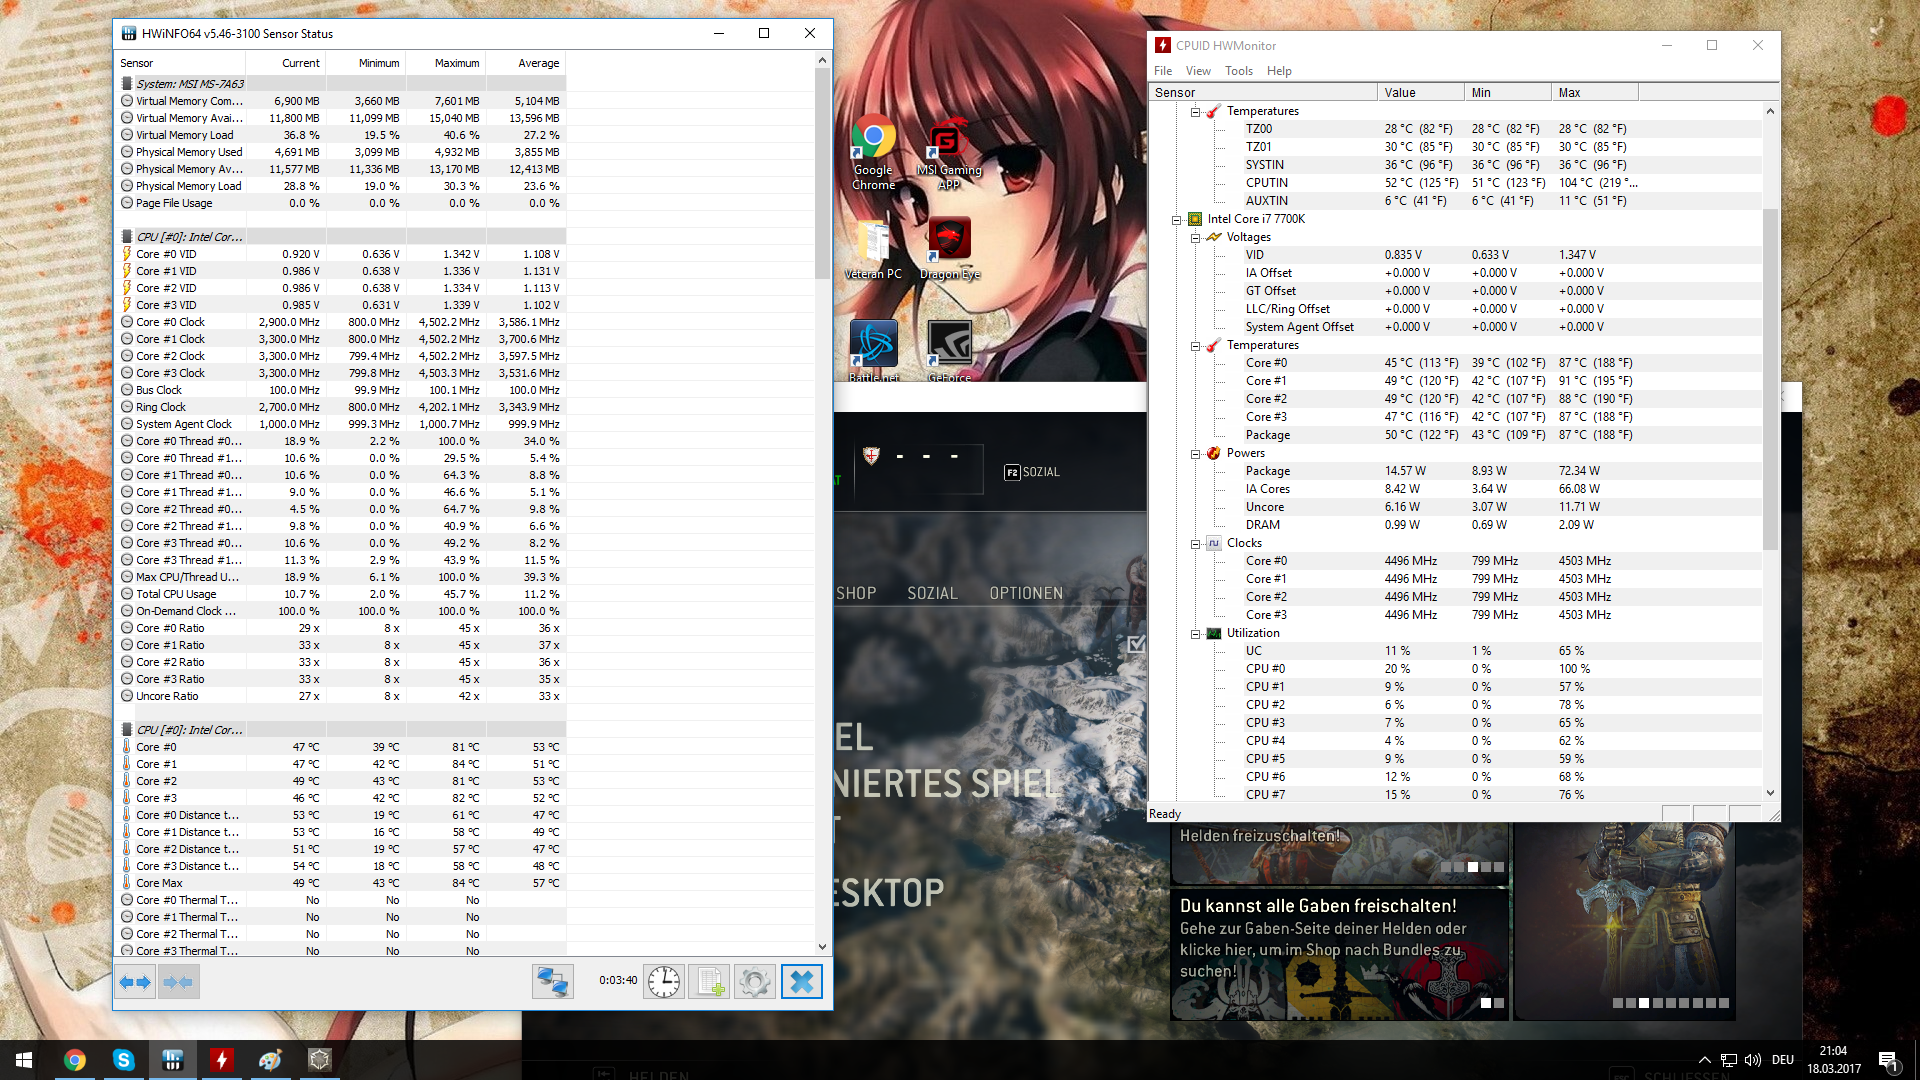Start logging with the sheet plus icon
Viewport: 1920px width, 1080px height.
[709, 982]
